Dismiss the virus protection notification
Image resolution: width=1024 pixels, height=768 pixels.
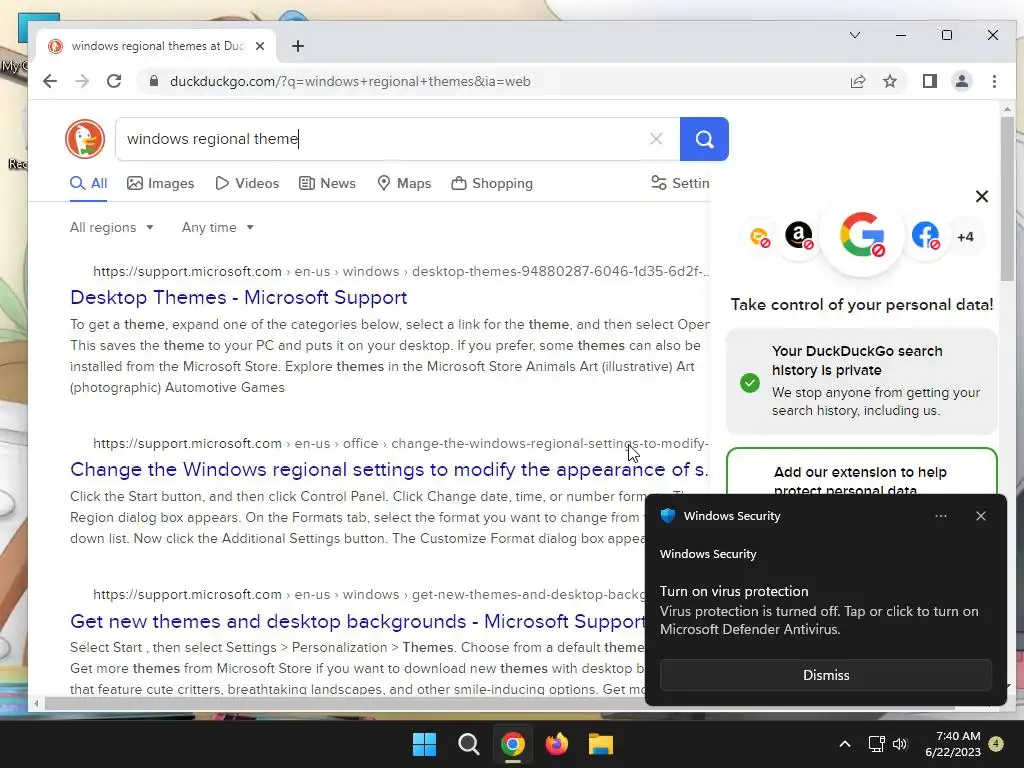[825, 675]
